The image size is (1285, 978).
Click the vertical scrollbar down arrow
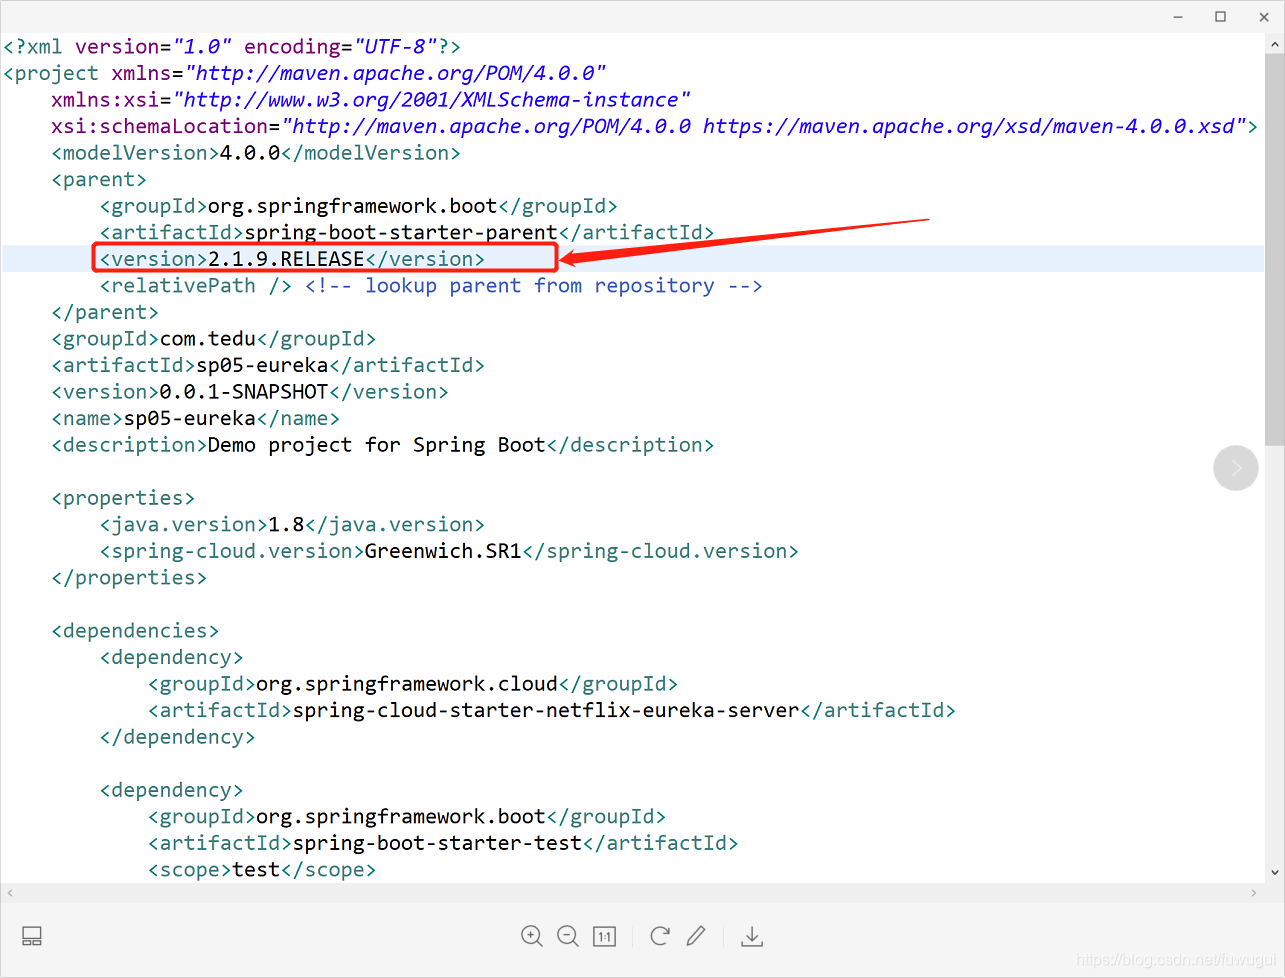click(1275, 872)
